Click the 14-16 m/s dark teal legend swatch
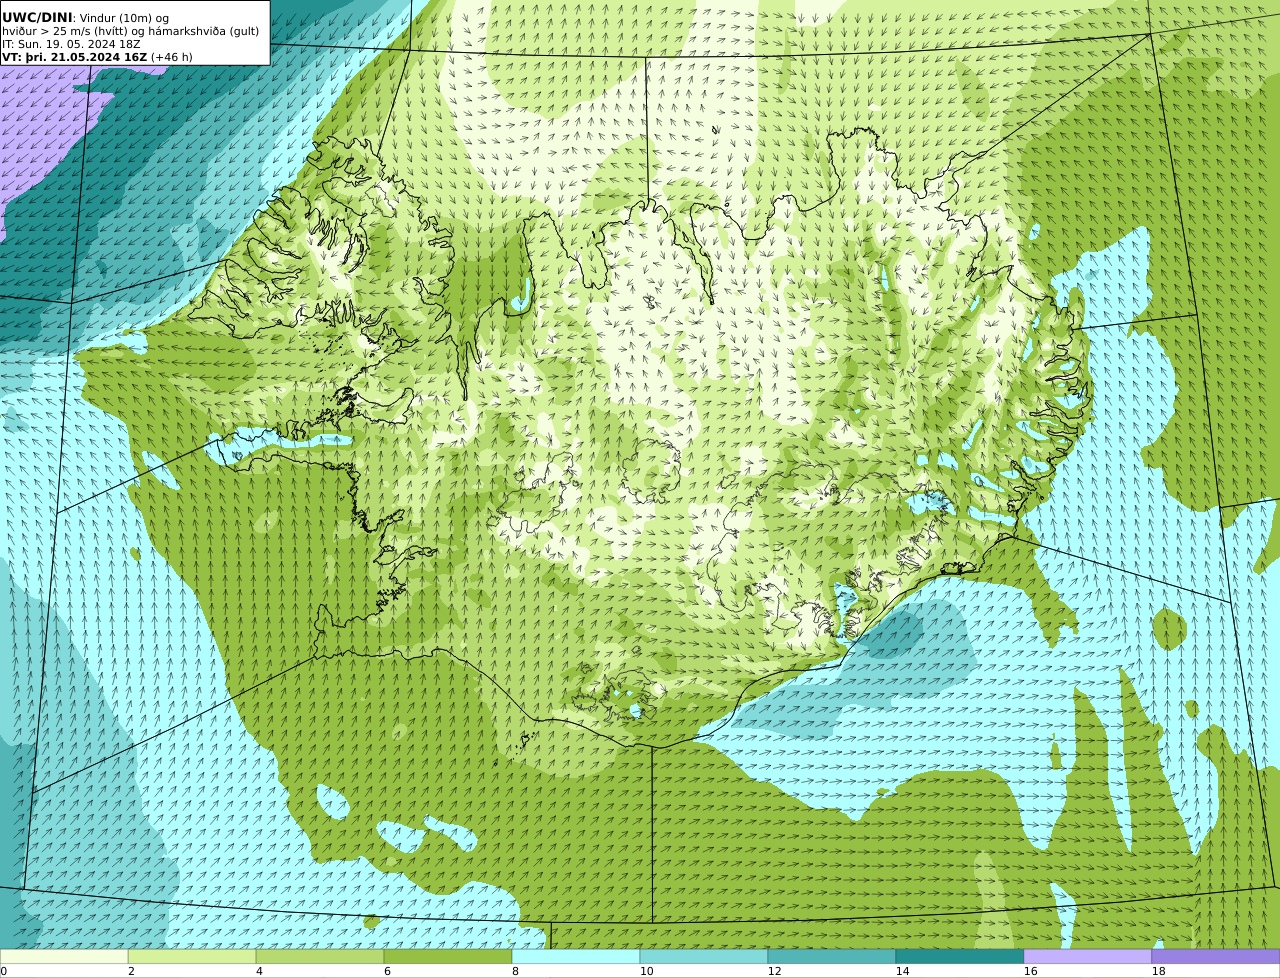The image size is (1280, 978). pyautogui.click(x=960, y=956)
